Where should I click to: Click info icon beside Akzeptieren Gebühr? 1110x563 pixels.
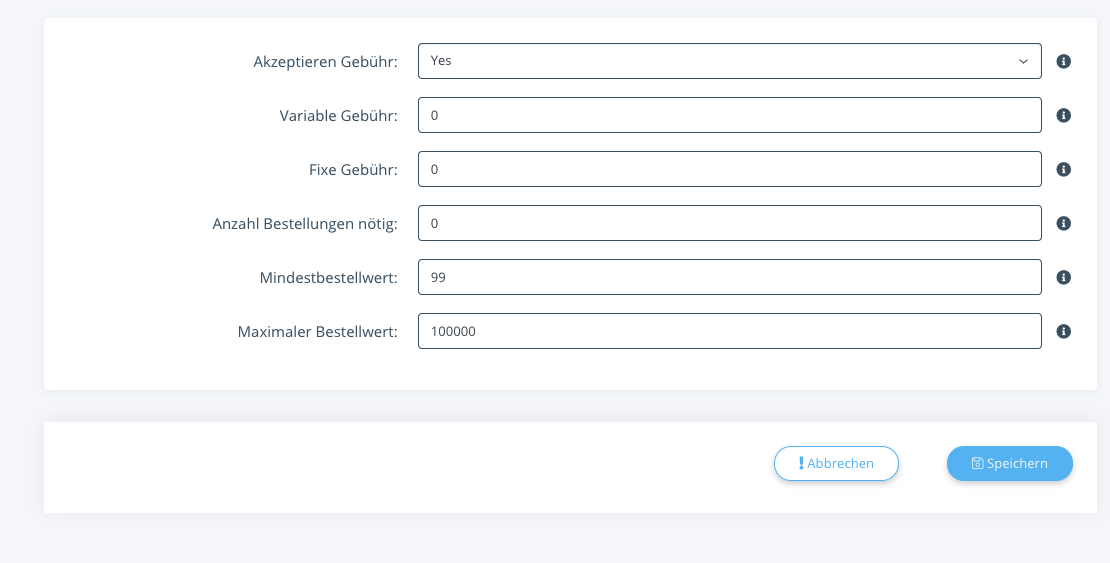point(1063,62)
